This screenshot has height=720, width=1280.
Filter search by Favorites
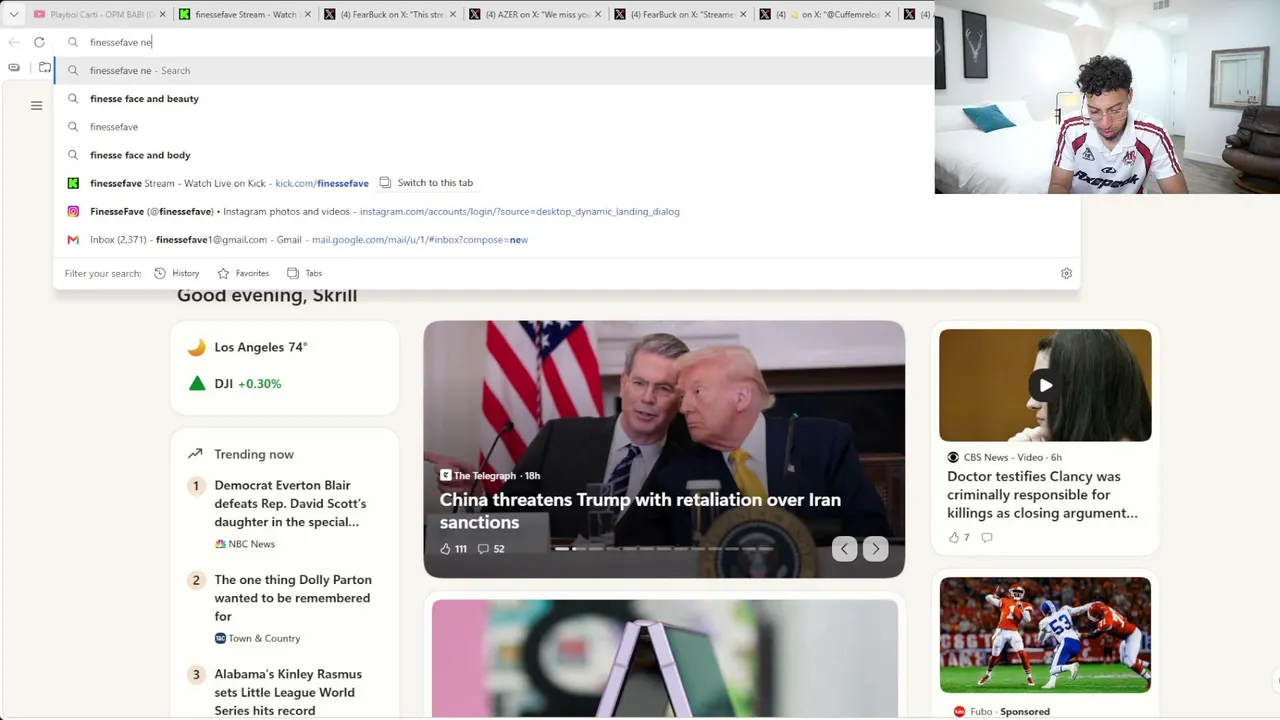243,273
